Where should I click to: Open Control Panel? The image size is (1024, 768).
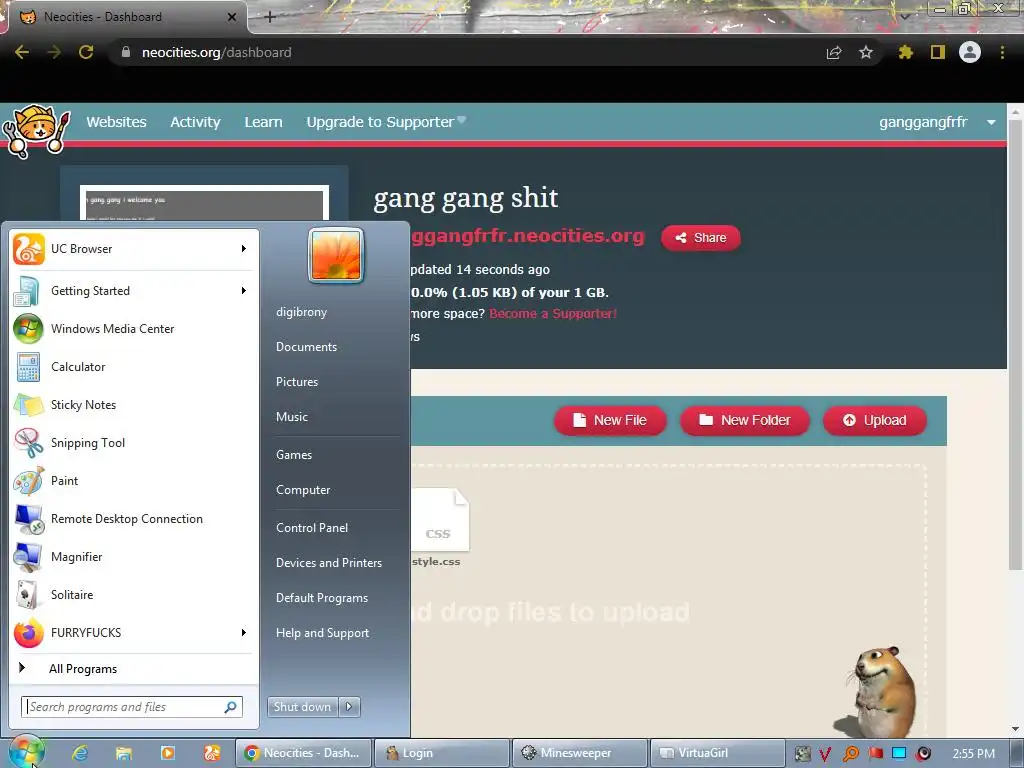point(312,528)
